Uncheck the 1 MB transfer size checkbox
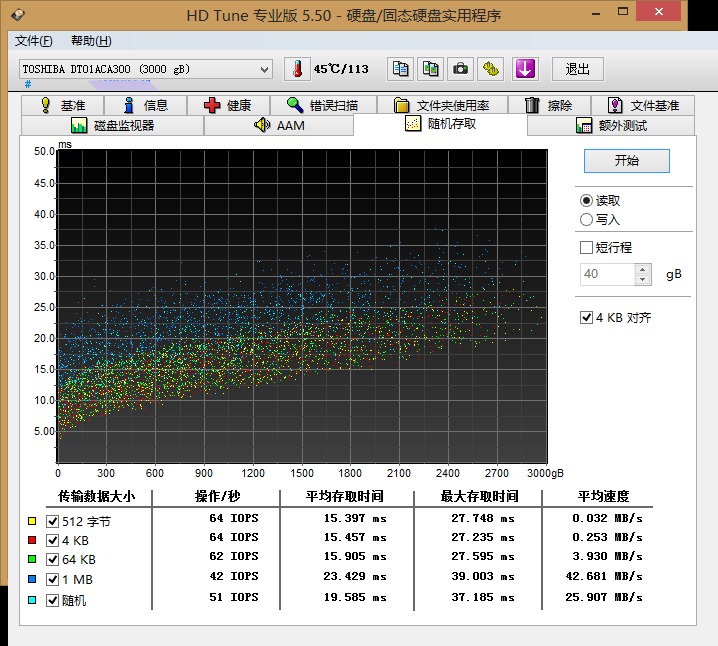 click(52, 579)
